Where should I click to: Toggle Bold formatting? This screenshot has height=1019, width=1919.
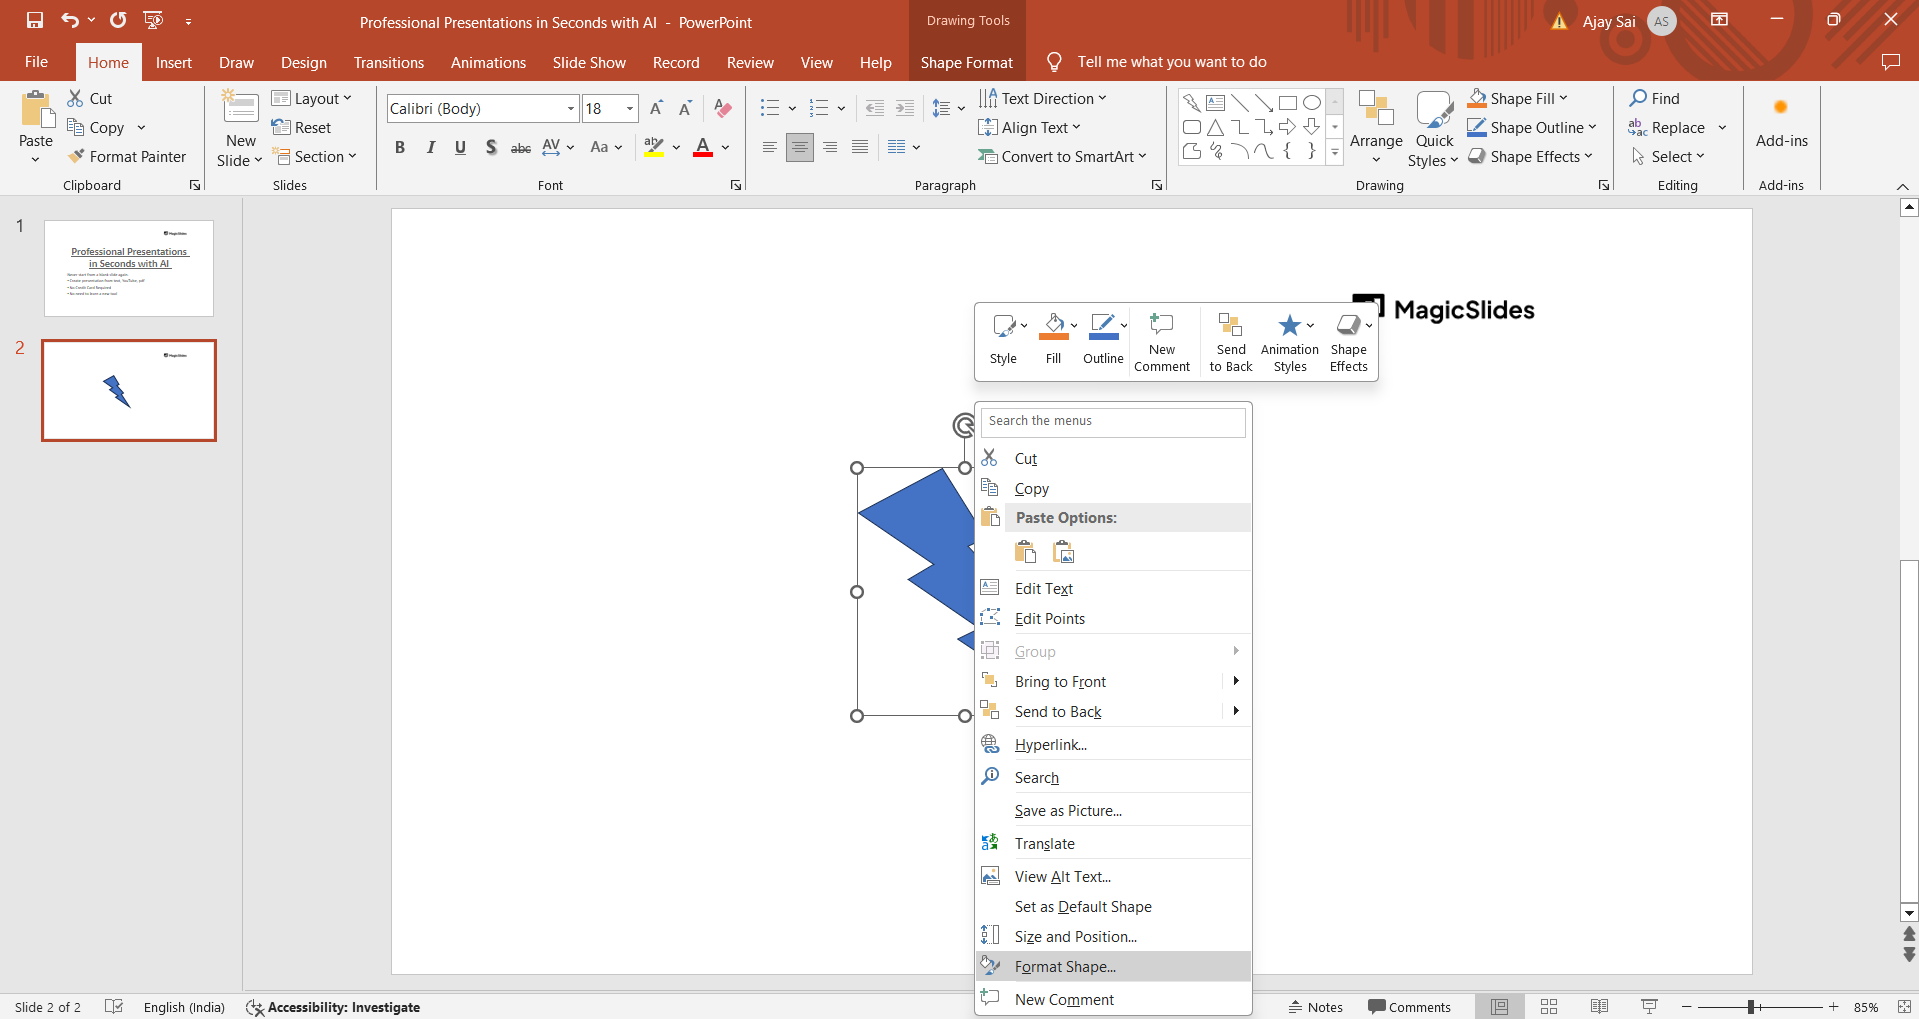[400, 148]
